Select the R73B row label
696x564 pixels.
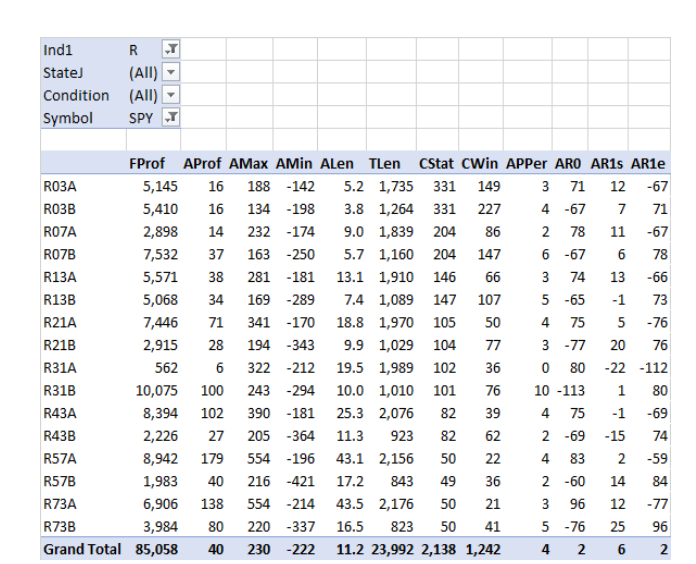(59, 527)
